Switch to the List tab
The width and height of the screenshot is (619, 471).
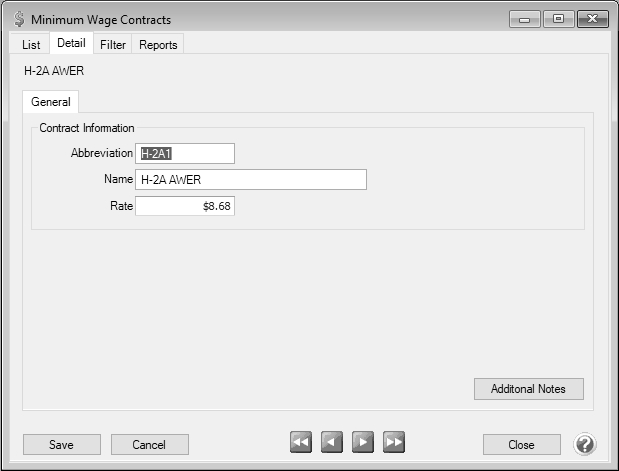coord(31,45)
